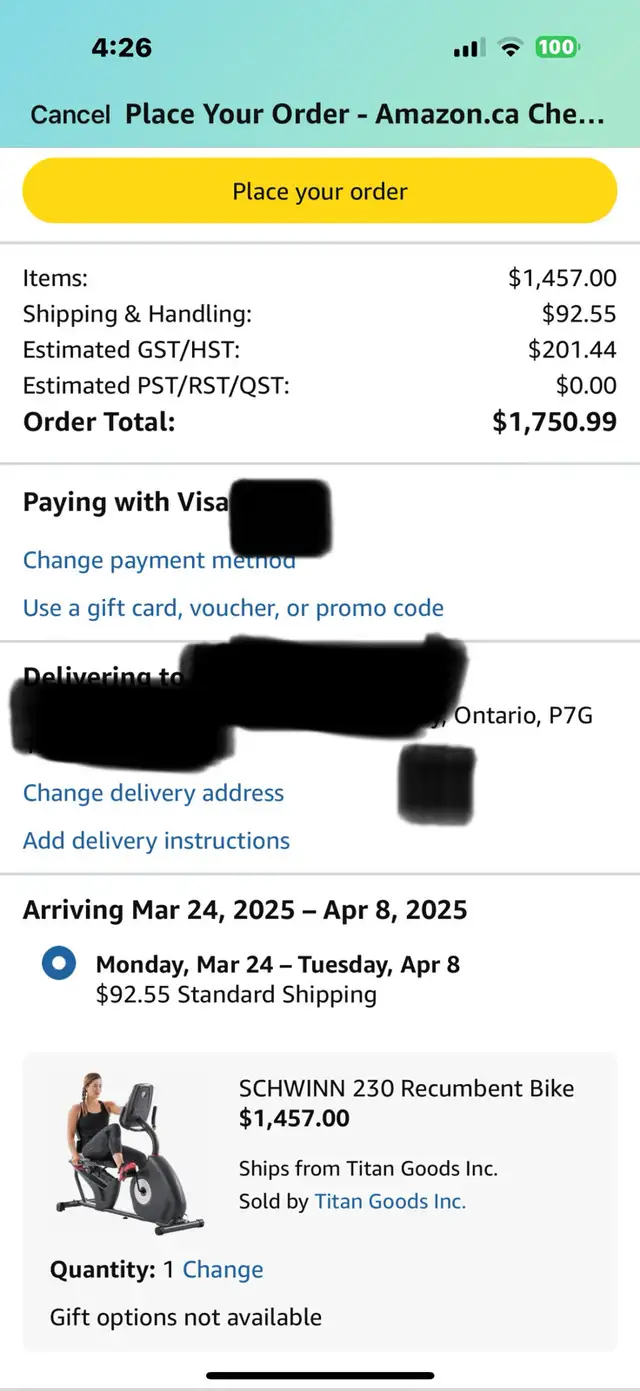Tap the Wi-Fi status icon
This screenshot has width=640, height=1391.
(x=512, y=47)
